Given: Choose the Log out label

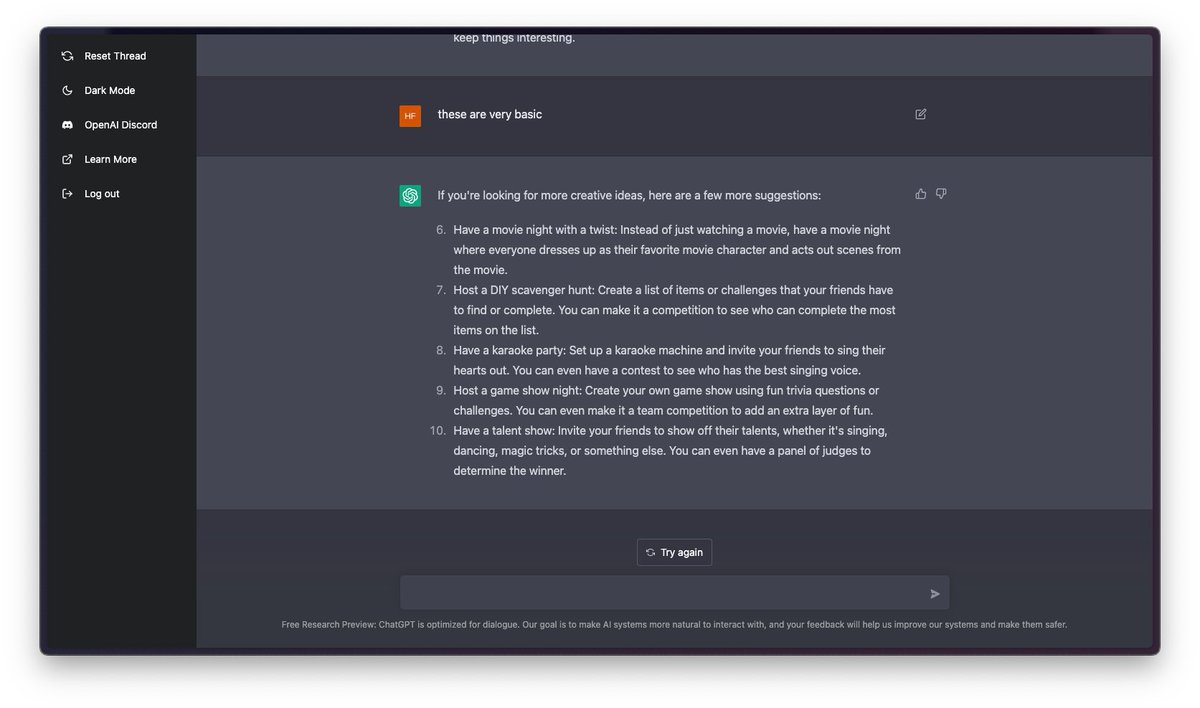Looking at the screenshot, I should pos(101,194).
